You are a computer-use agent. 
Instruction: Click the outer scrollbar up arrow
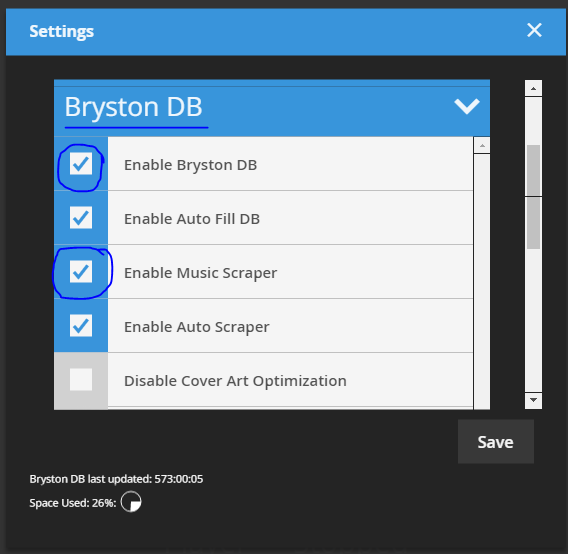[x=533, y=88]
